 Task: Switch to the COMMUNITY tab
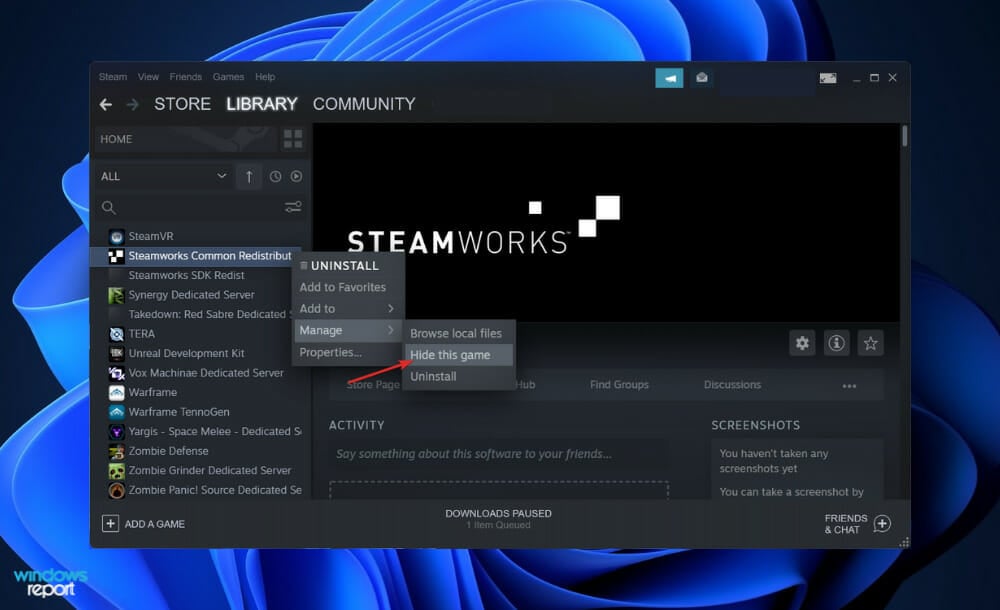pos(364,104)
